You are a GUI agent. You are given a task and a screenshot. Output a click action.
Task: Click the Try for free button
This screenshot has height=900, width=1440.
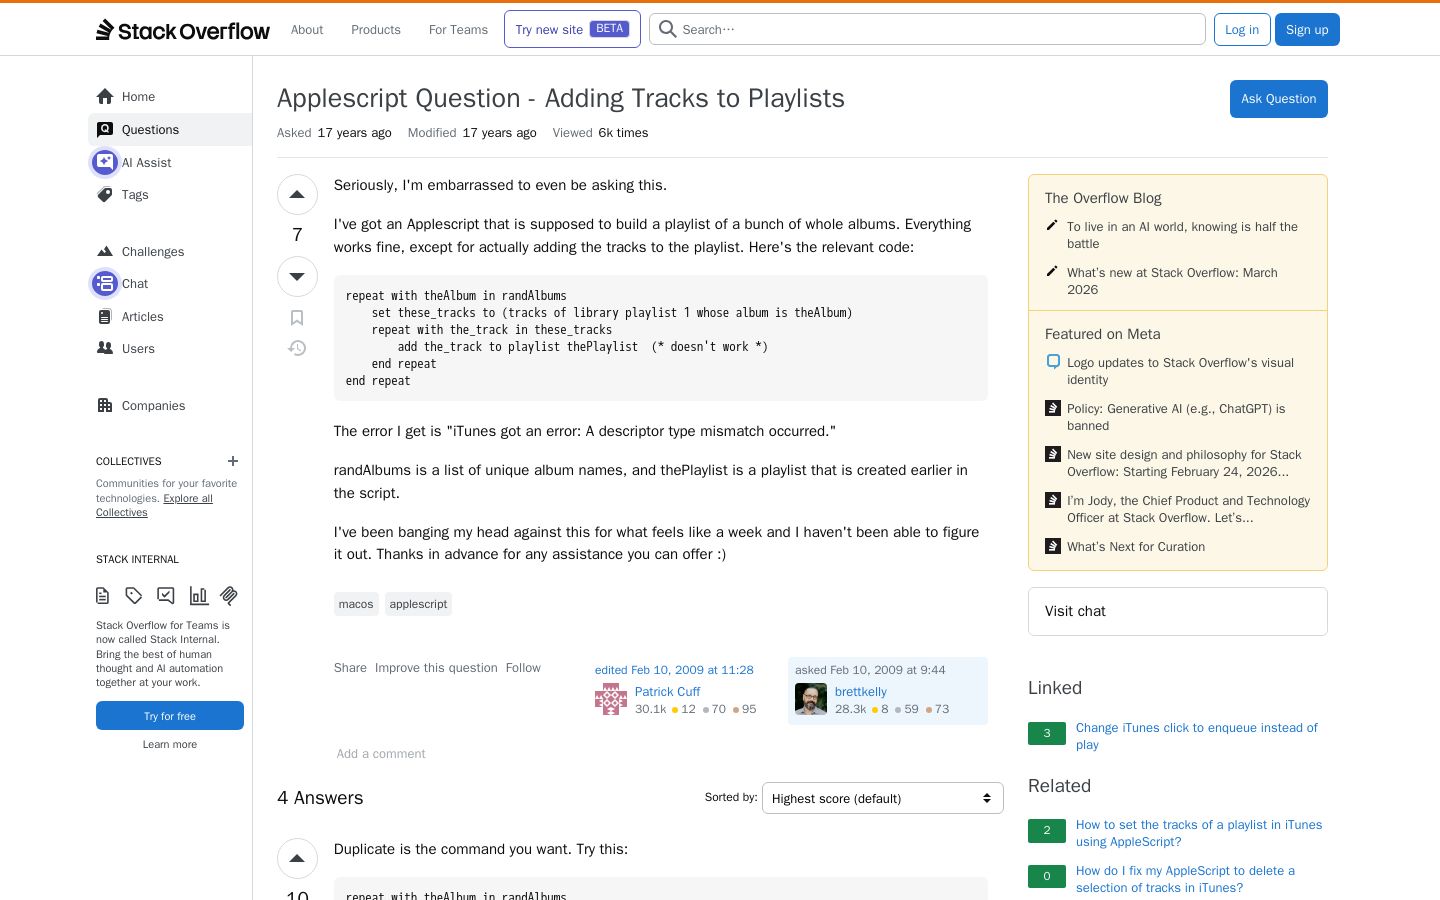tap(170, 716)
